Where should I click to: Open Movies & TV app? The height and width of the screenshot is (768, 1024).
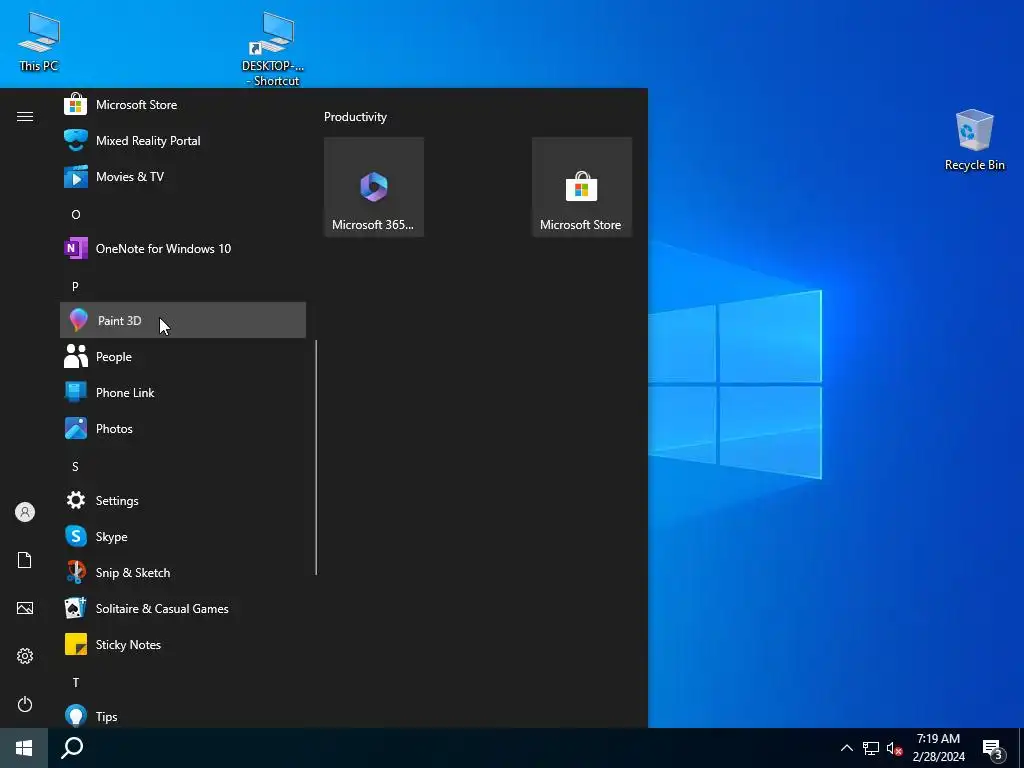pos(183,176)
